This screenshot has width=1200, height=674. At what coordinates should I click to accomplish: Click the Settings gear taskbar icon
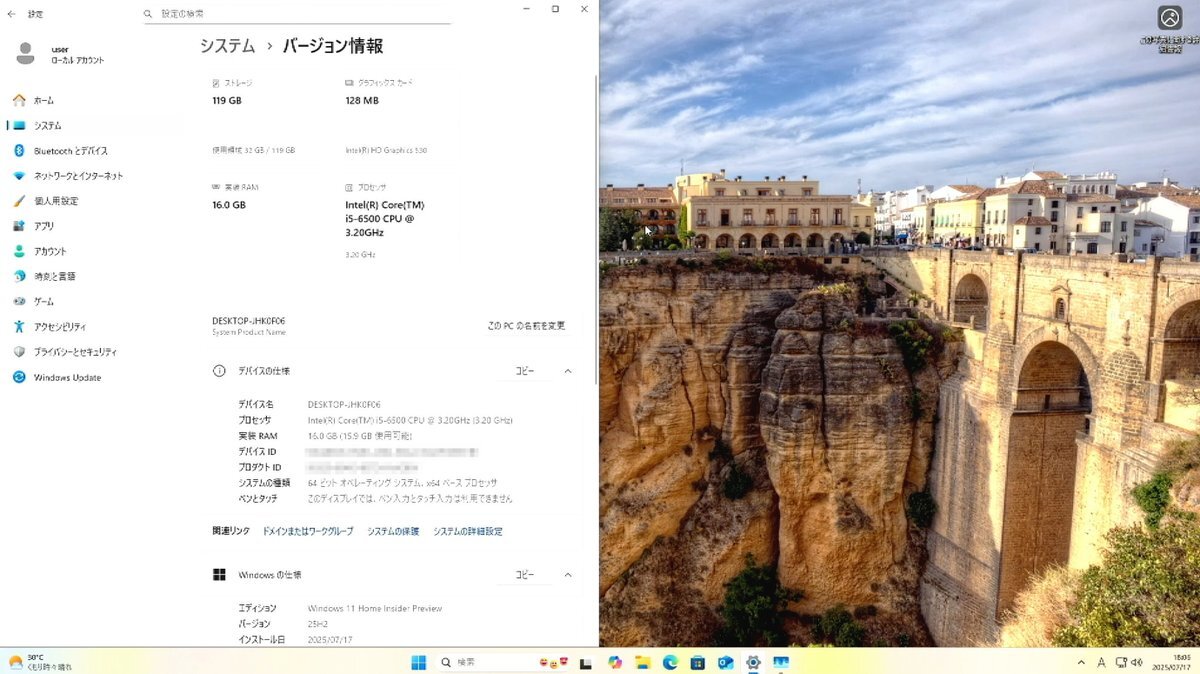[753, 662]
